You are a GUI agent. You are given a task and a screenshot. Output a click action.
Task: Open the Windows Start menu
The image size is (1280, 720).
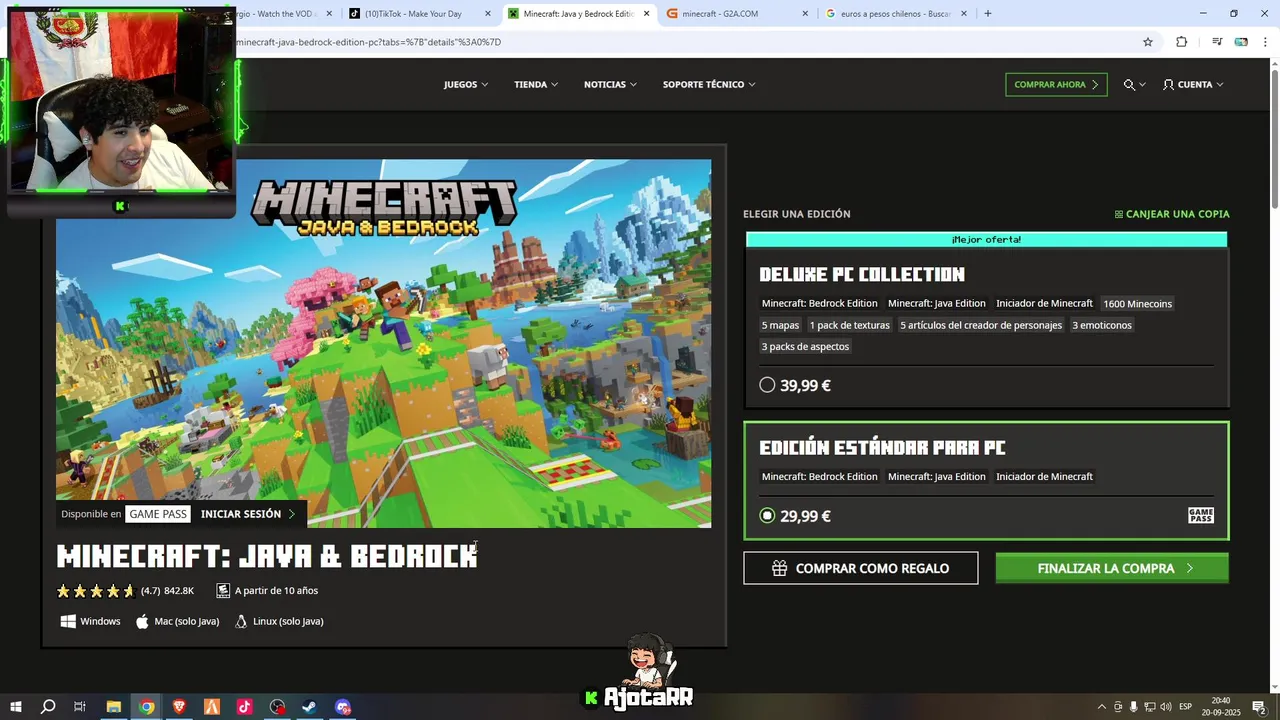pyautogui.click(x=16, y=707)
